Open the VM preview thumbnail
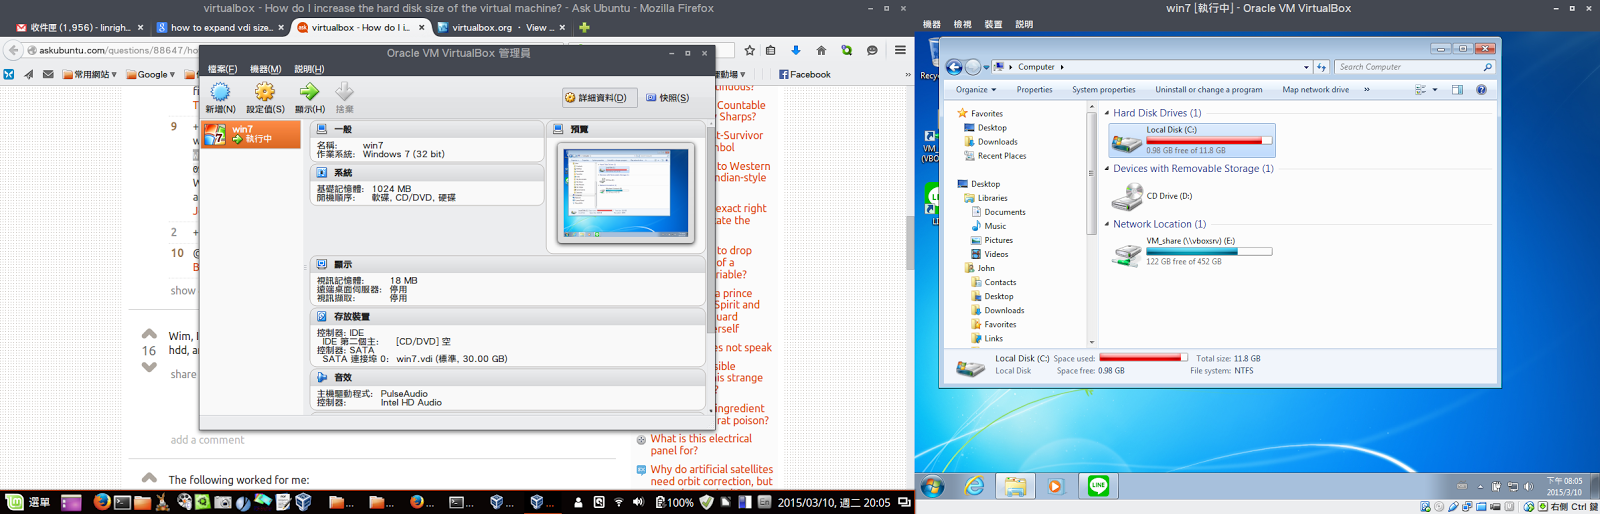This screenshot has width=1600, height=514. click(626, 193)
